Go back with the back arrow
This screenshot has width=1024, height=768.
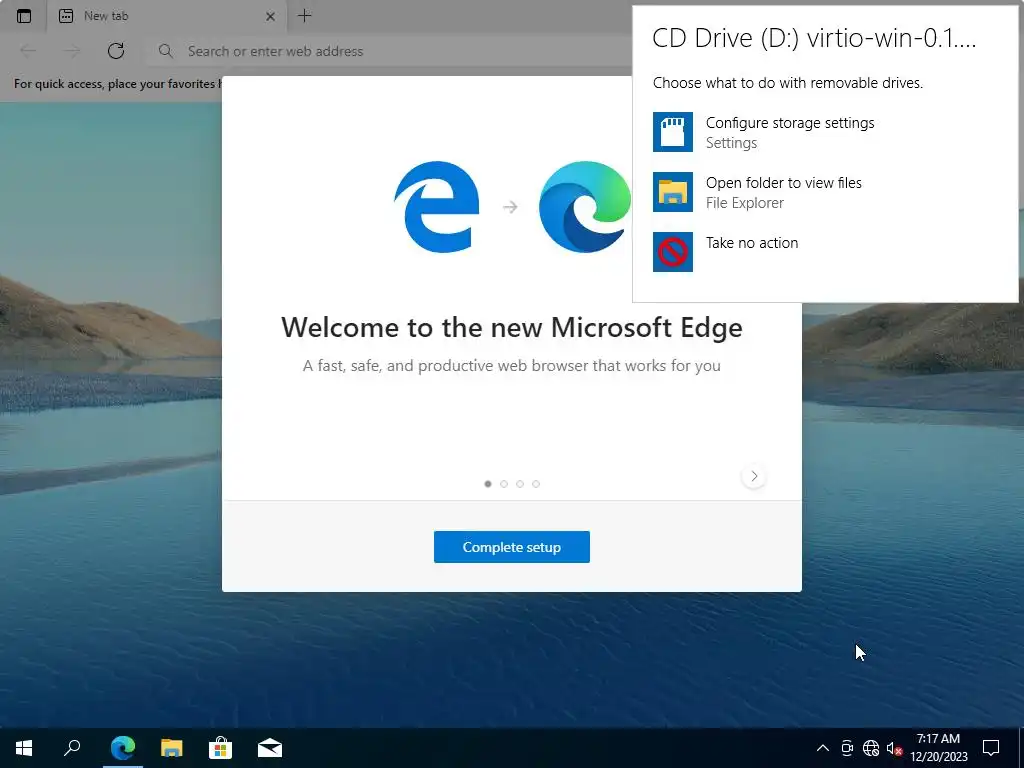pos(28,51)
